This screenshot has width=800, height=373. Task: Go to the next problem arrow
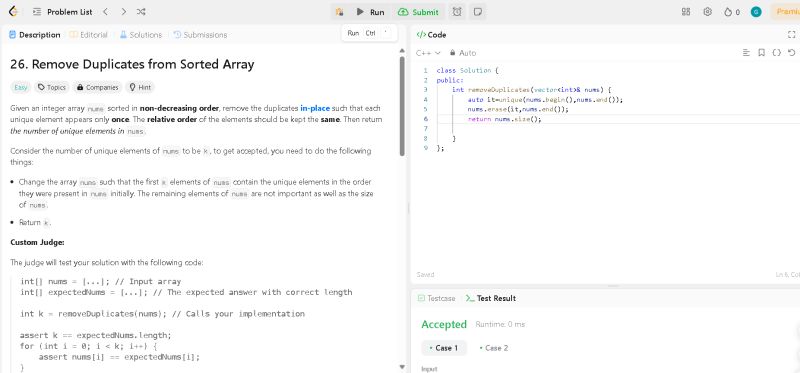[123, 12]
